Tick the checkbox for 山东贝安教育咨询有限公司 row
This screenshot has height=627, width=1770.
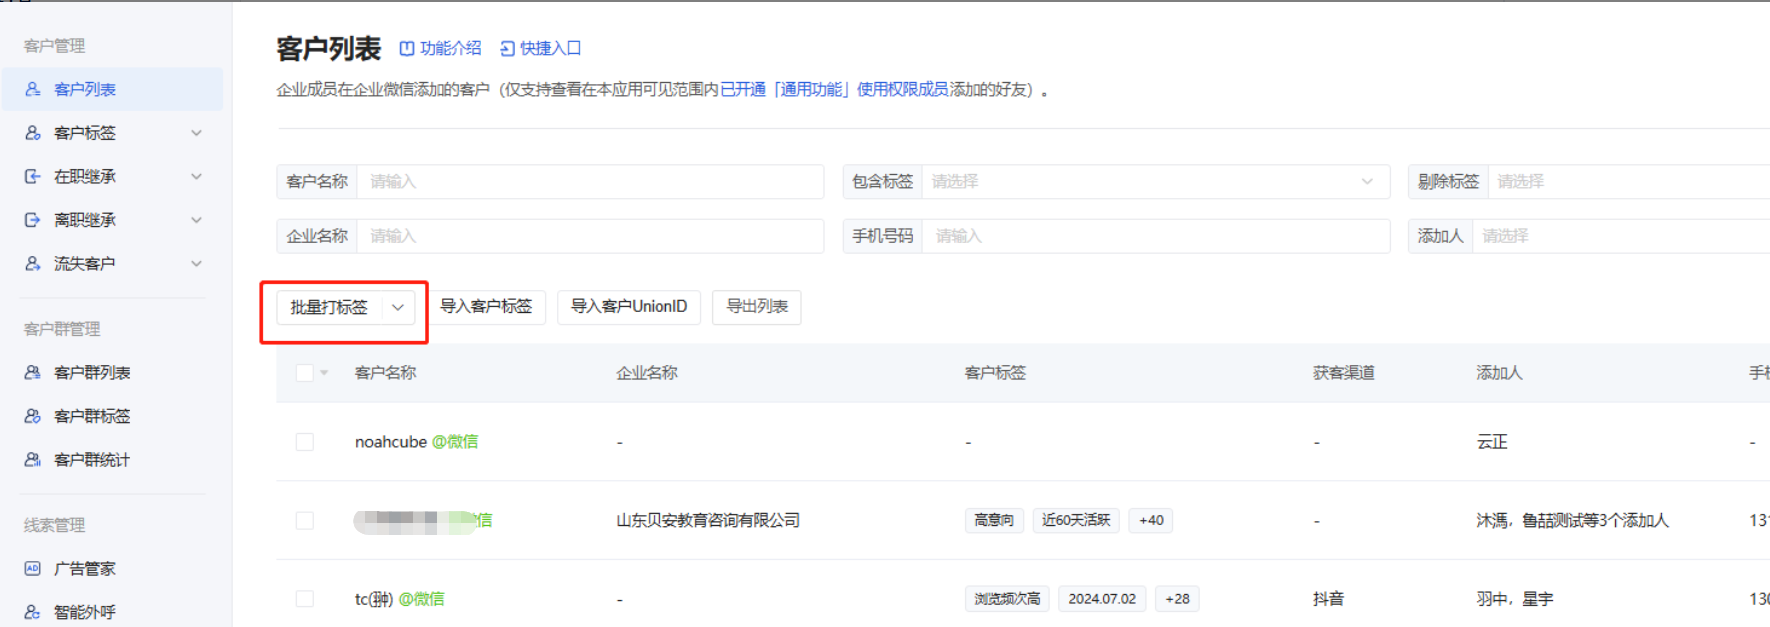[x=305, y=520]
